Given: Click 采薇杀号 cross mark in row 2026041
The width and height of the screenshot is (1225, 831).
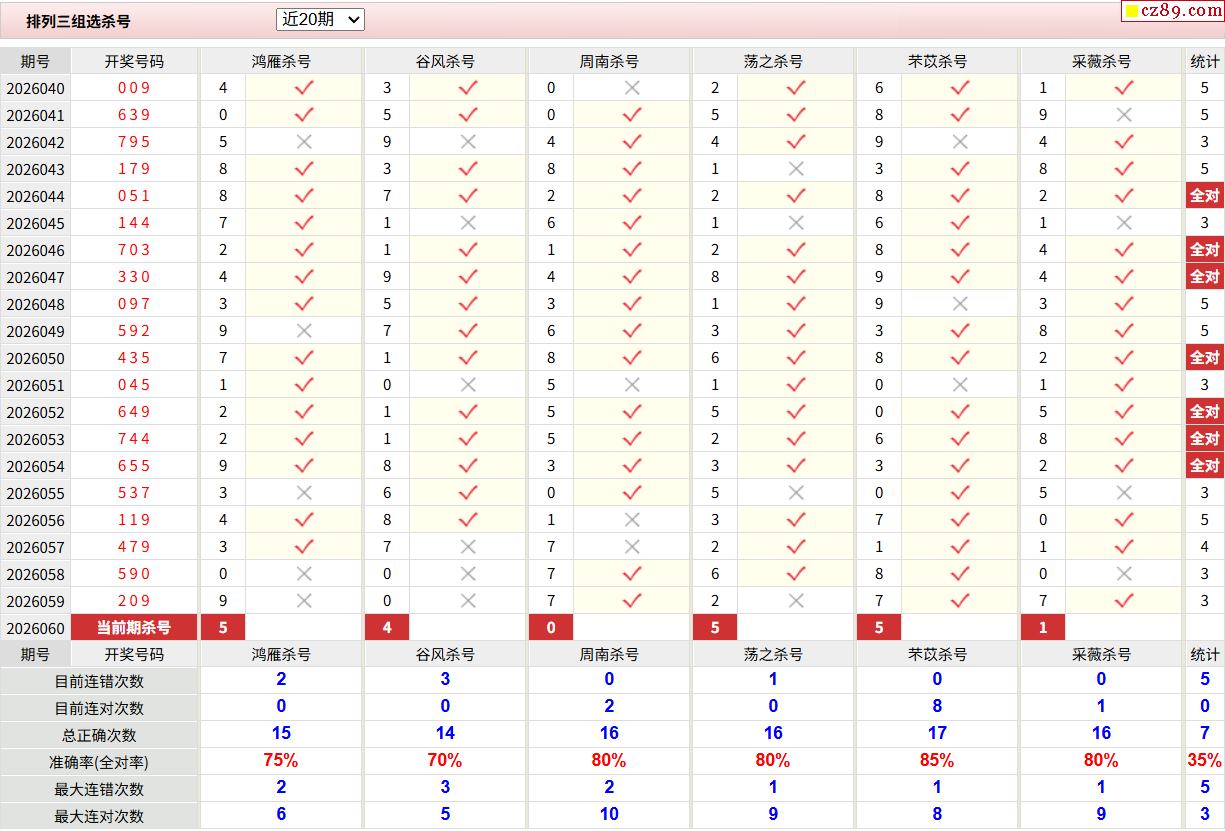Looking at the screenshot, I should 1124,115.
